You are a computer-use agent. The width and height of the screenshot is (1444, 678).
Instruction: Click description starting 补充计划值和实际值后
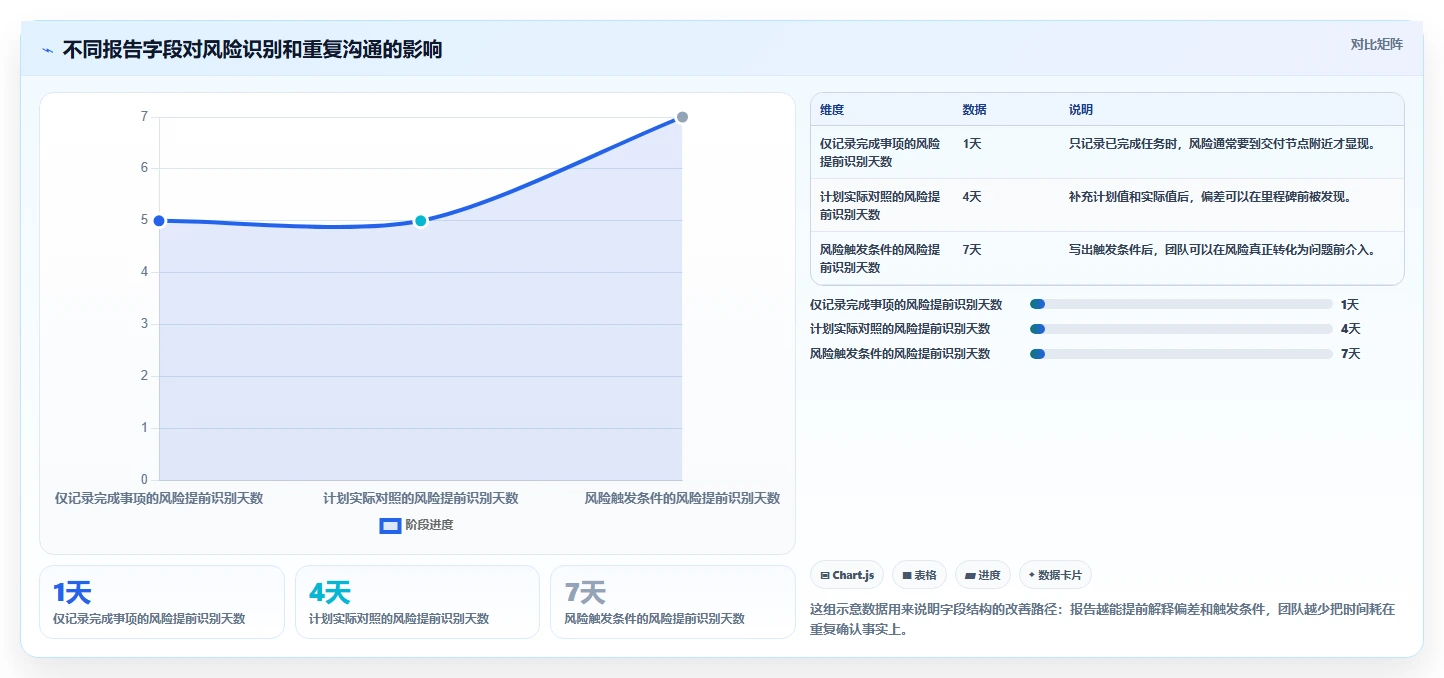[1210, 197]
